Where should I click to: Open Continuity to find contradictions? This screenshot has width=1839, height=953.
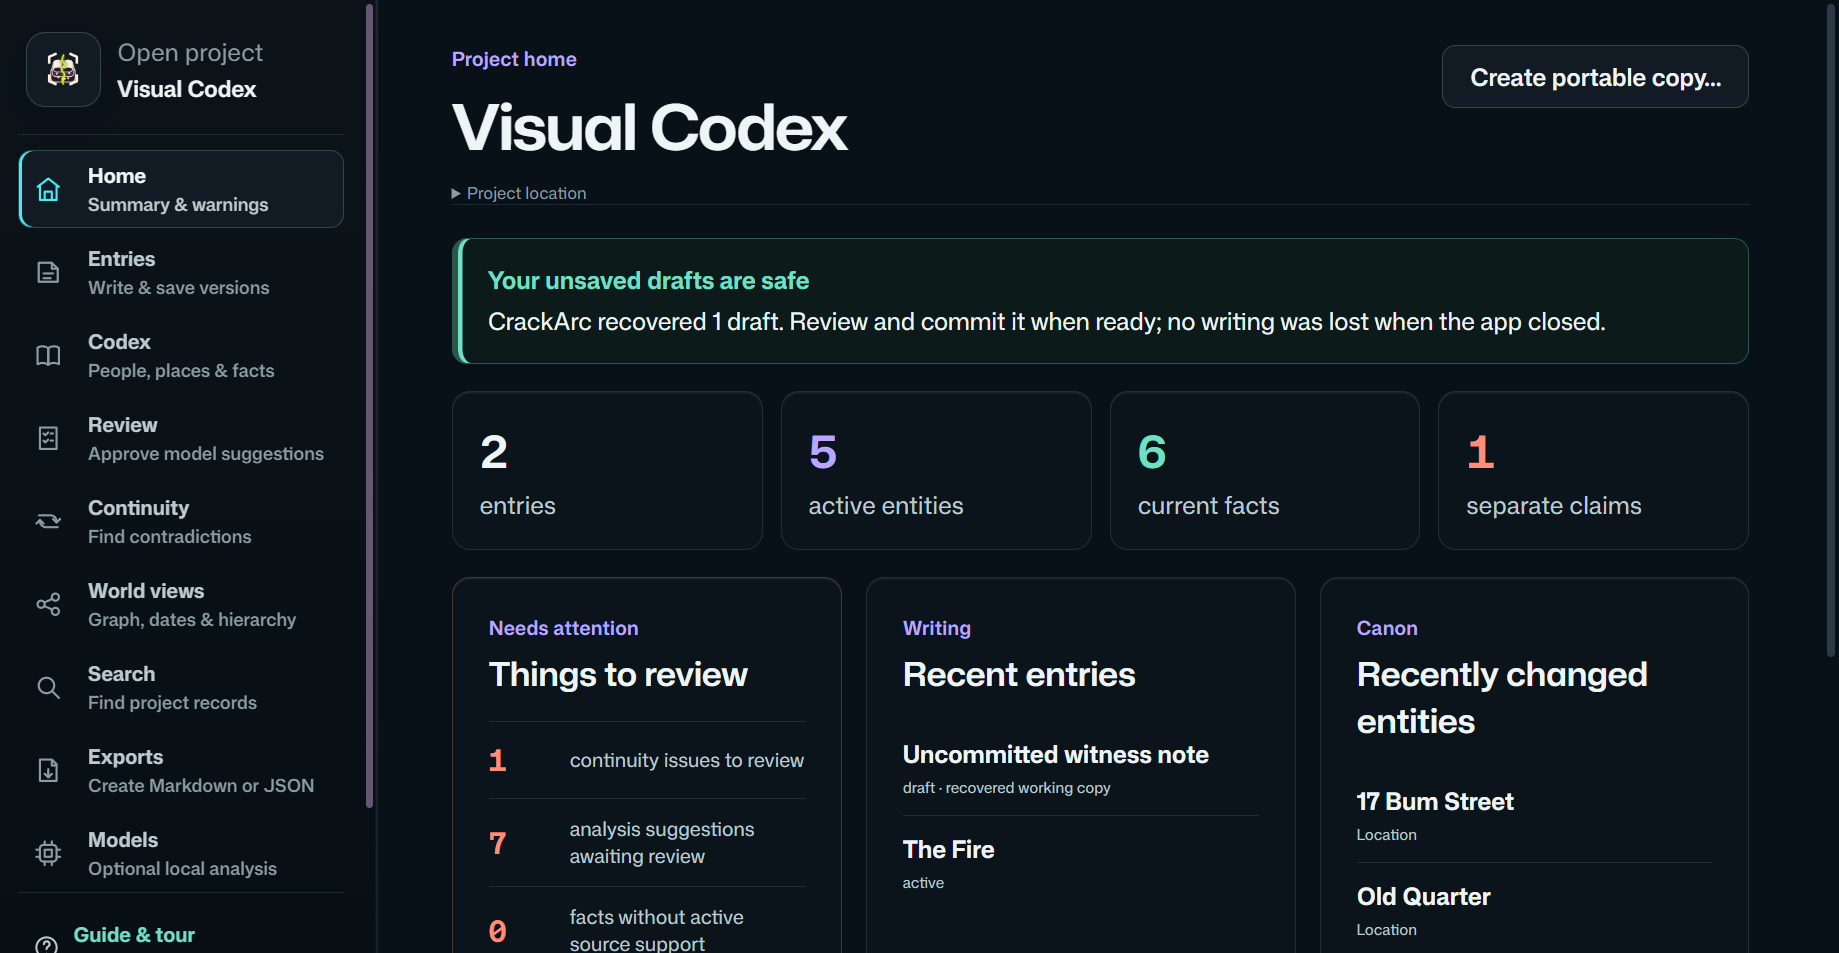tap(181, 522)
